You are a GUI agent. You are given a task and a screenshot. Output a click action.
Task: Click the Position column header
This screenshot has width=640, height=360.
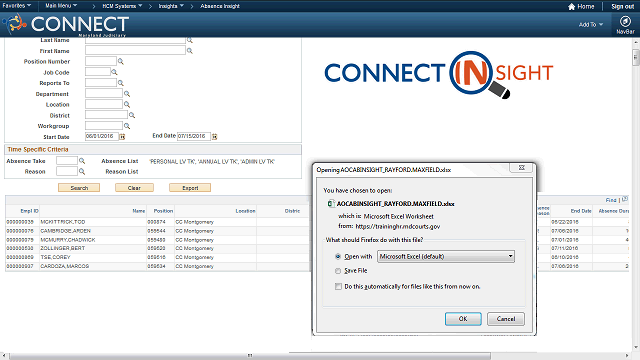point(163,211)
